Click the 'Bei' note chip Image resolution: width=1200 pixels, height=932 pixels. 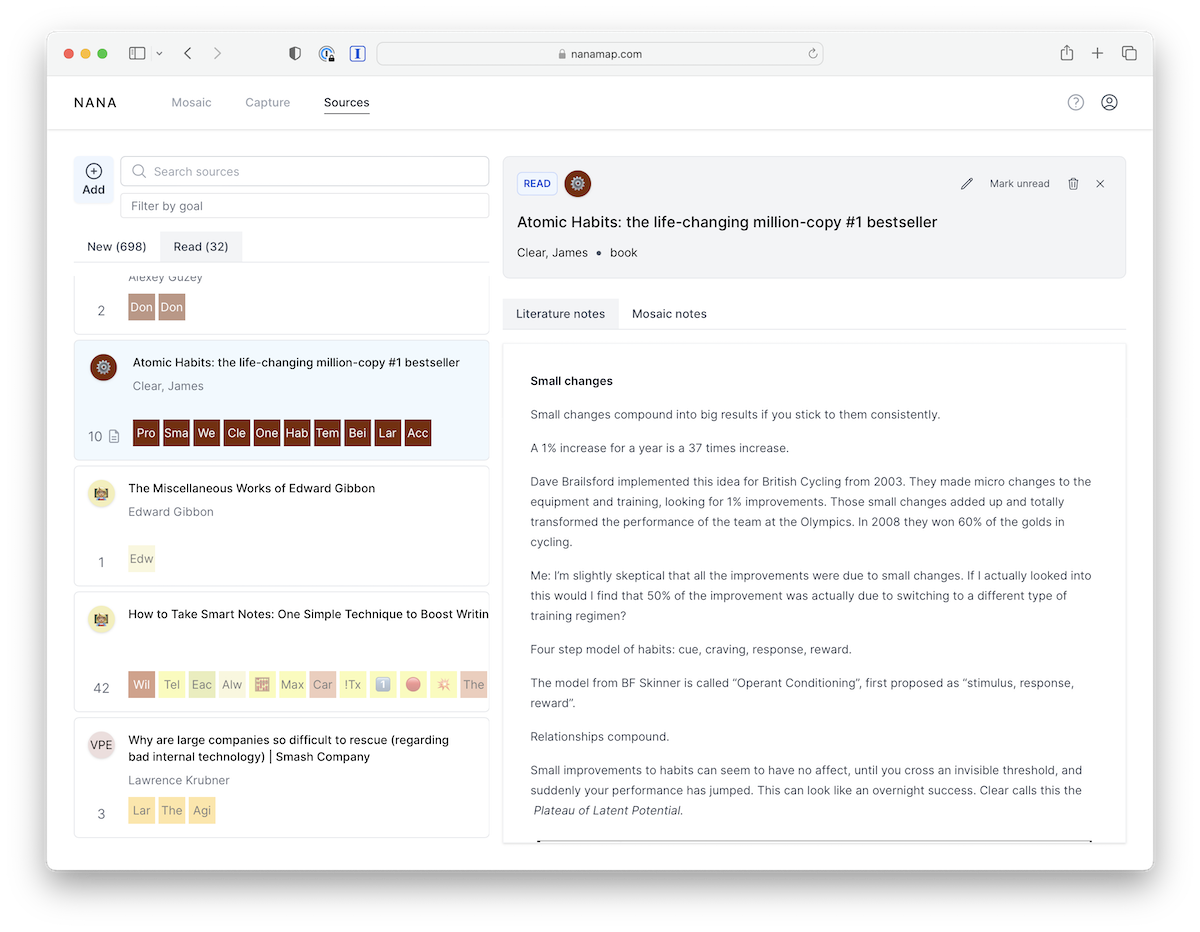coord(358,433)
